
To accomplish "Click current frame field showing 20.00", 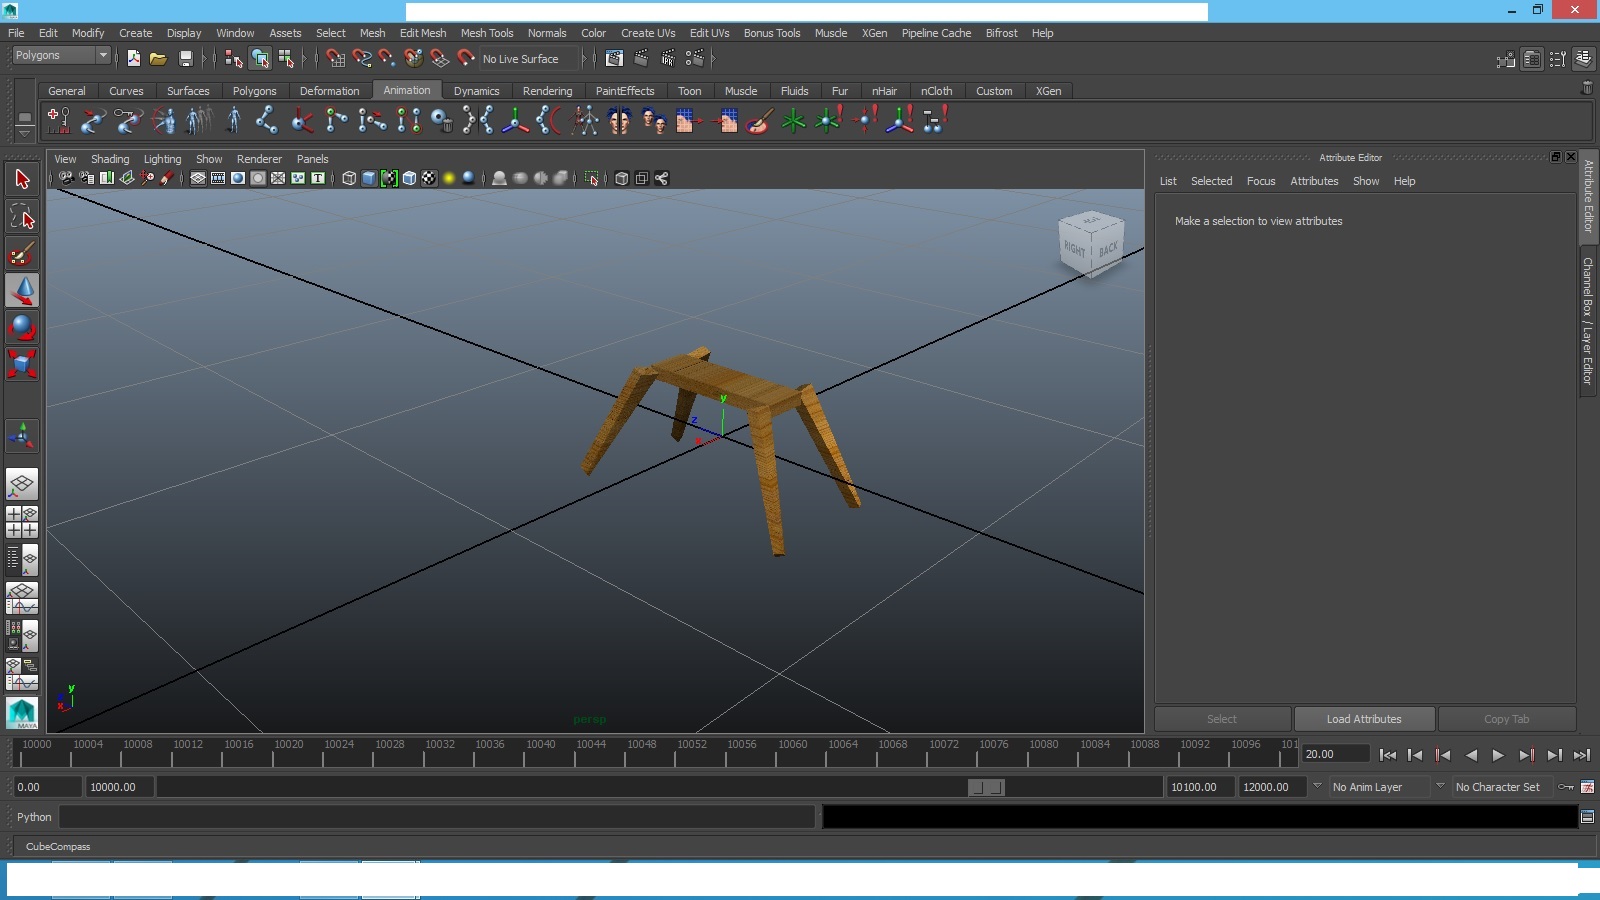I will click(x=1335, y=754).
